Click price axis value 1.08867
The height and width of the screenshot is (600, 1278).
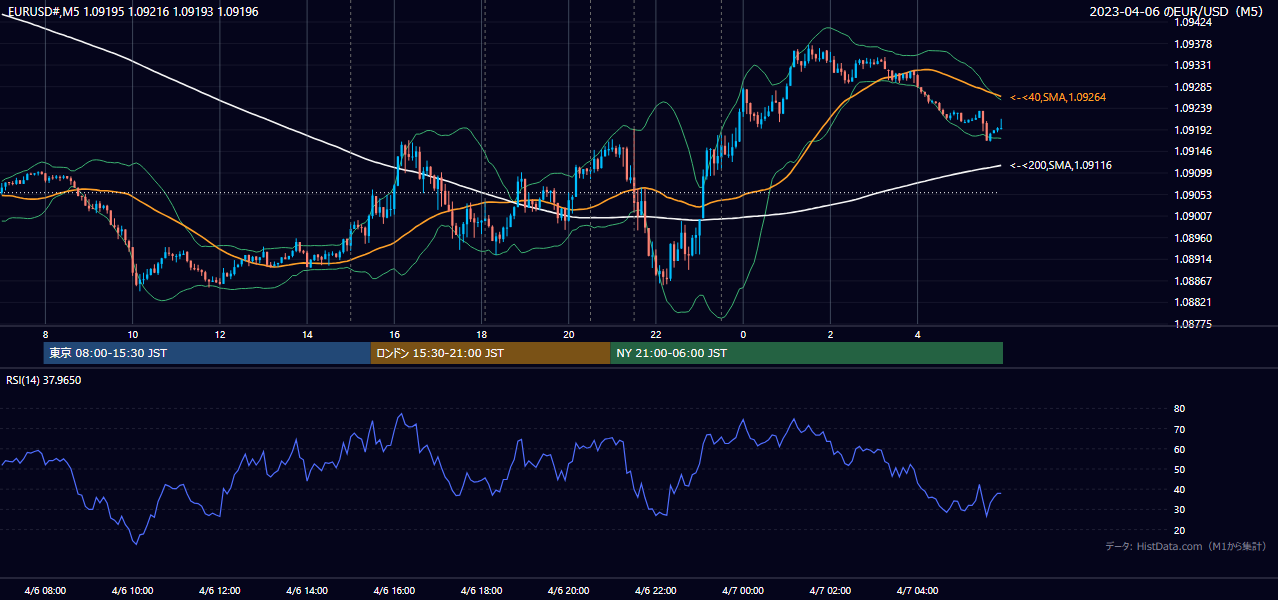click(x=1193, y=281)
